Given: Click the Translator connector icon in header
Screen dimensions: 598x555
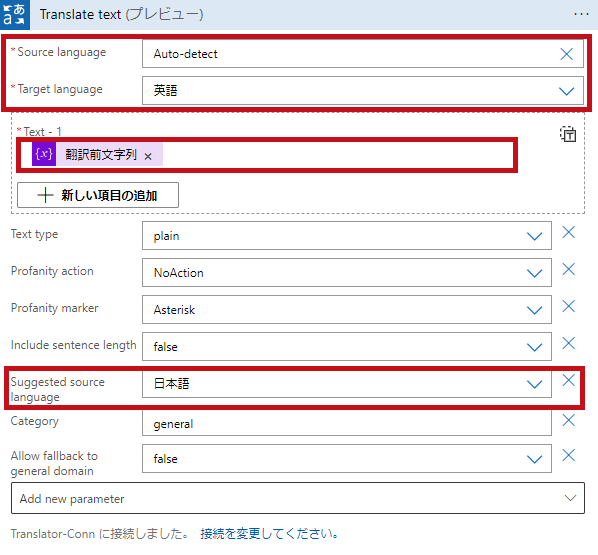Looking at the screenshot, I should (15, 14).
